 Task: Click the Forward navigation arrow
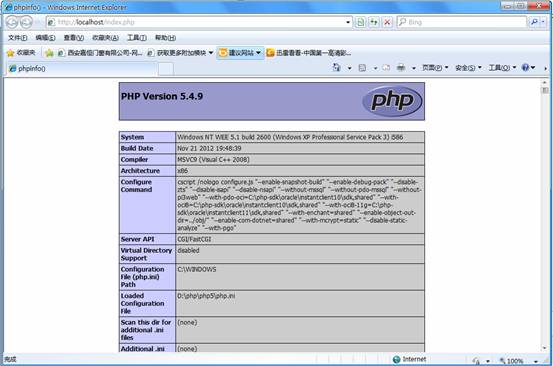tap(26, 22)
